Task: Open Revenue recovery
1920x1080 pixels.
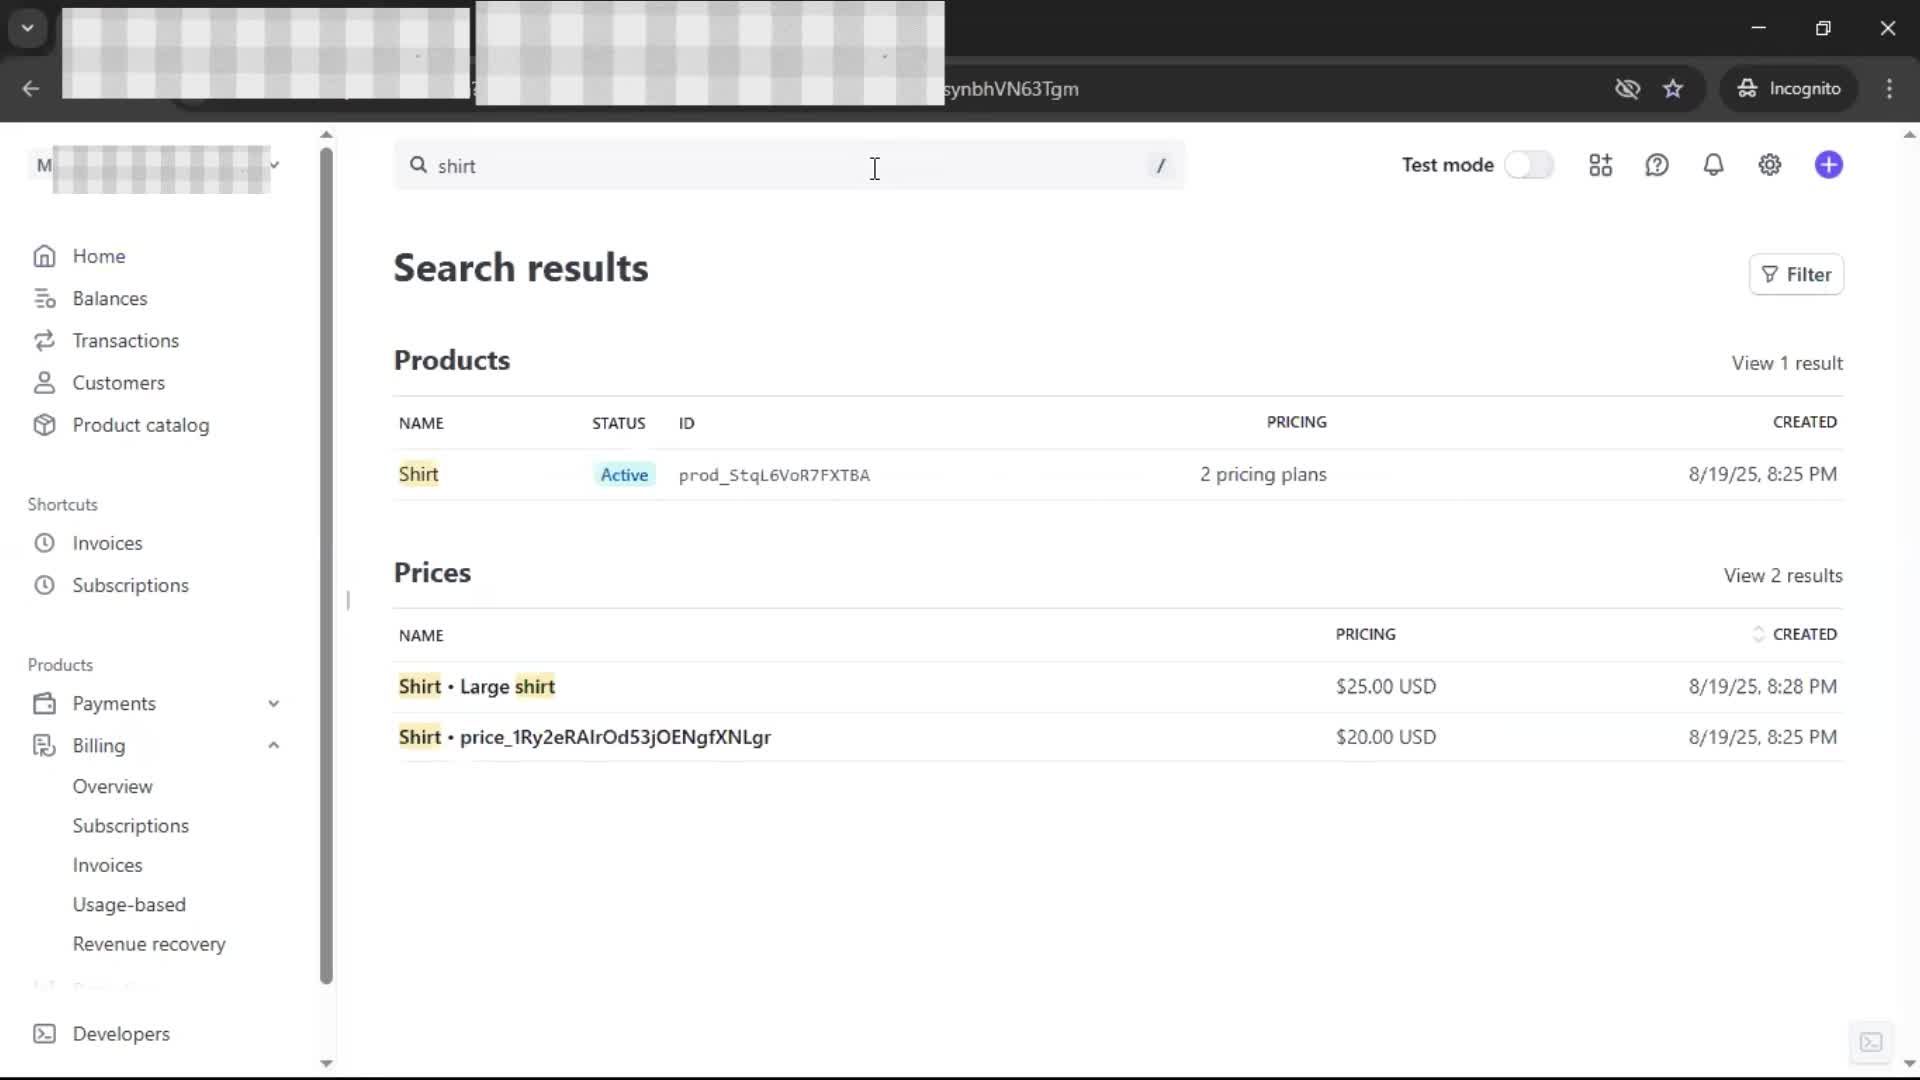Action: (149, 944)
